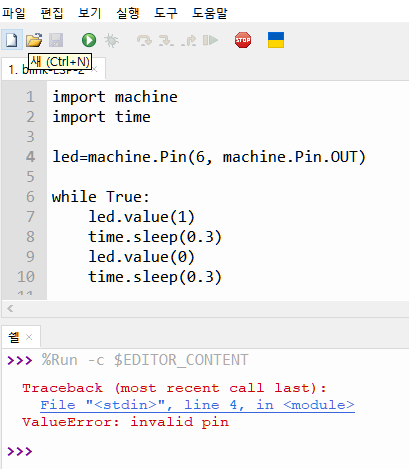This screenshot has width=409, height=469.
Task: Click the left arrow of horizontal scrollbar
Action: click(x=10, y=309)
